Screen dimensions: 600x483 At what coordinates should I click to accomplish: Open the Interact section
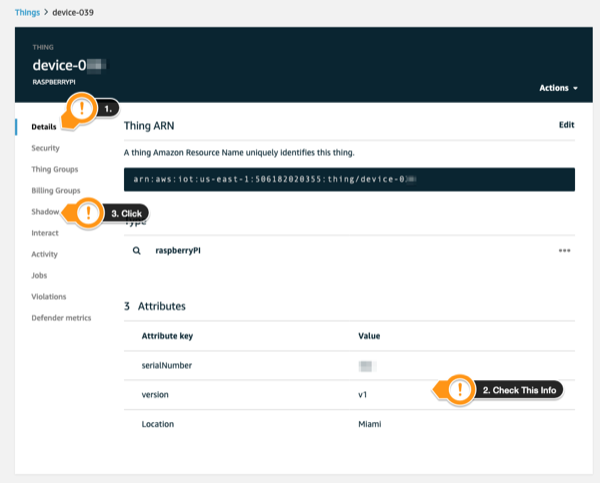click(45, 233)
